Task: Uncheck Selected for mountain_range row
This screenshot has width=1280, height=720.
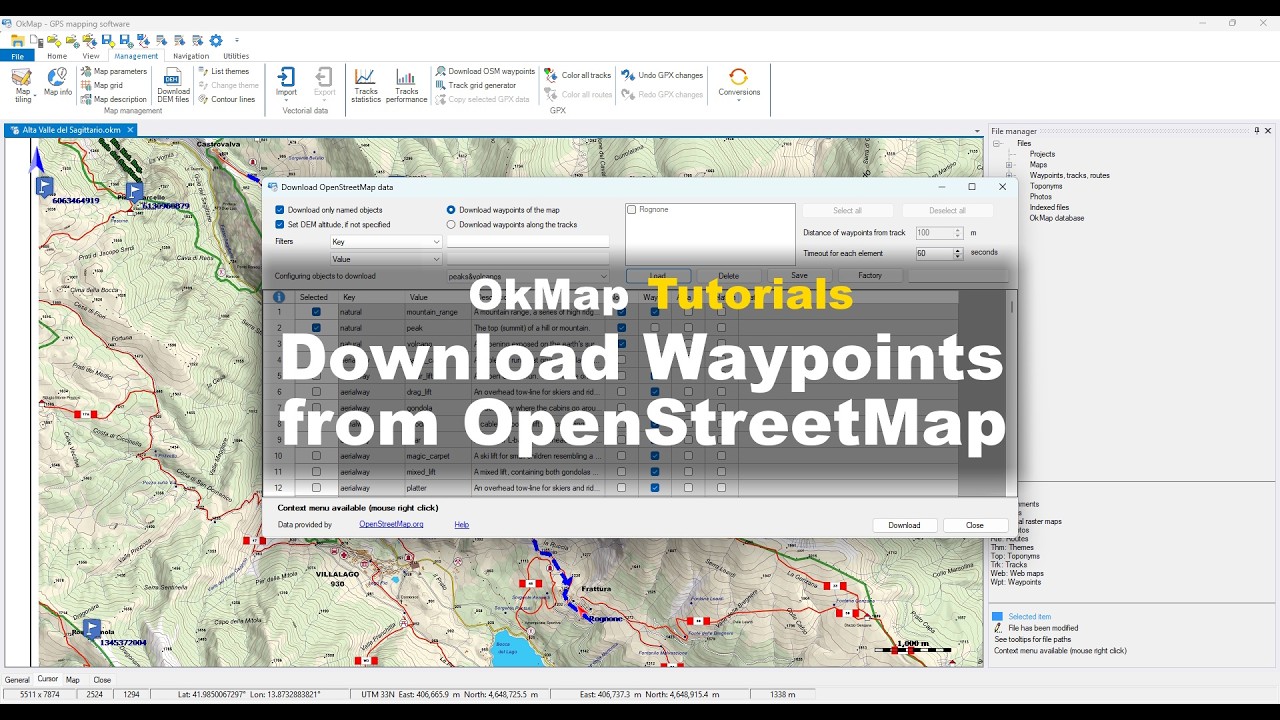Action: (316, 312)
